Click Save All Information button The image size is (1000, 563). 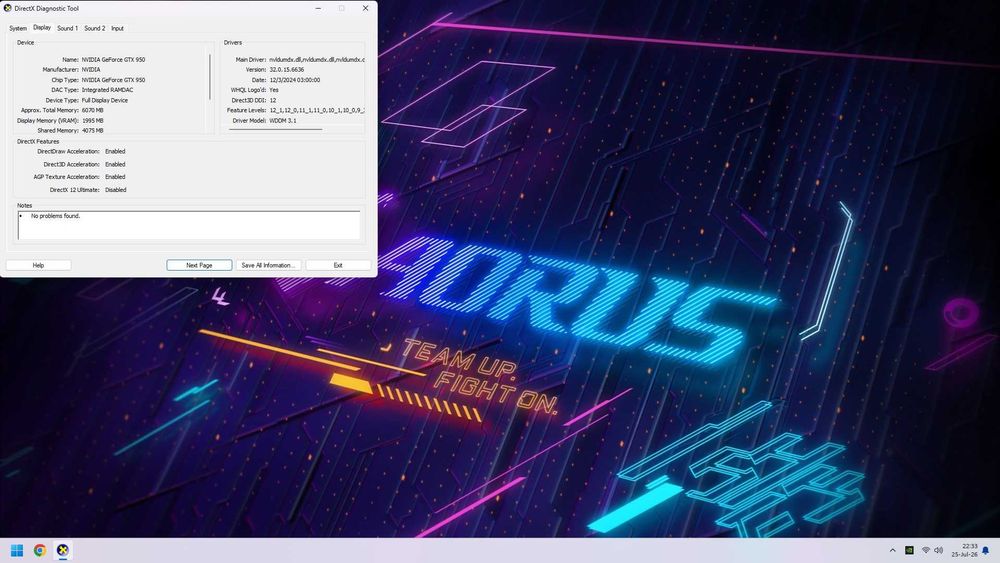[268, 265]
